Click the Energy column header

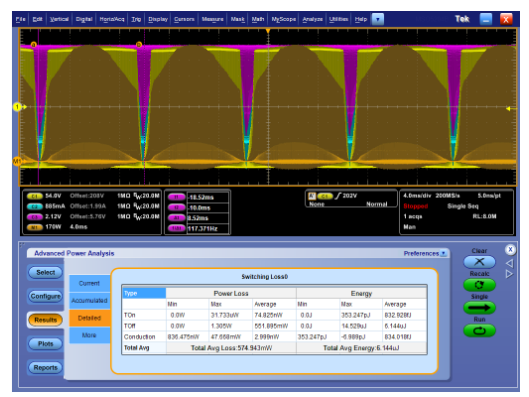[x=361, y=293]
